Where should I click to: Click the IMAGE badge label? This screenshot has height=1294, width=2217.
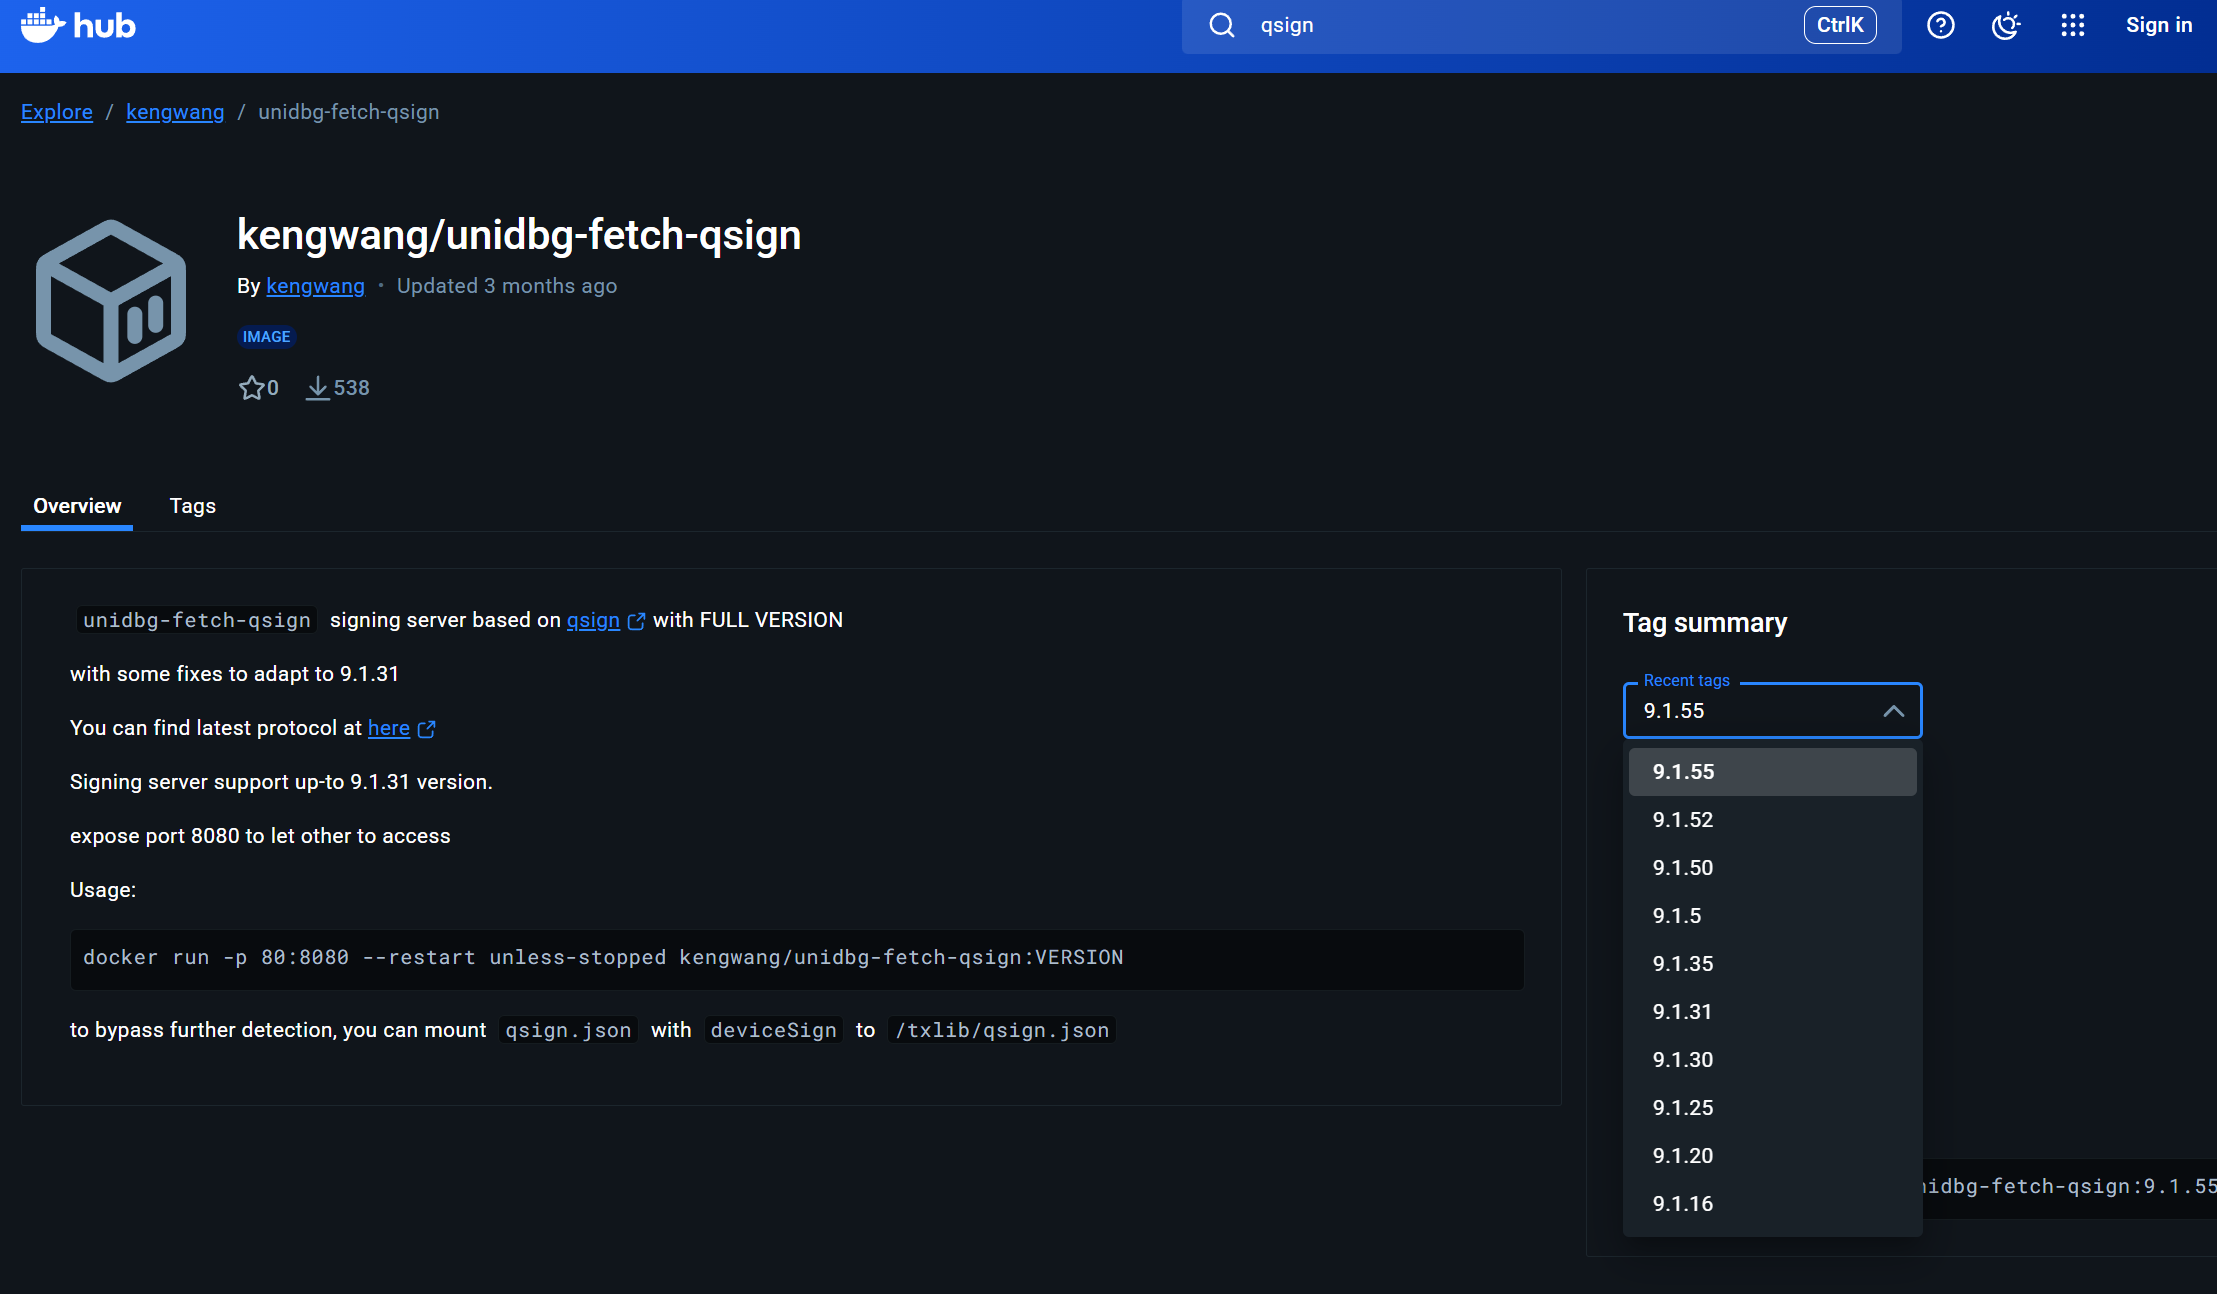[266, 337]
